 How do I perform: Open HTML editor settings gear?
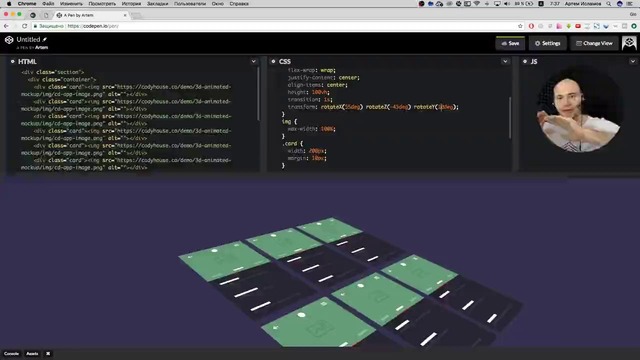coord(13,62)
